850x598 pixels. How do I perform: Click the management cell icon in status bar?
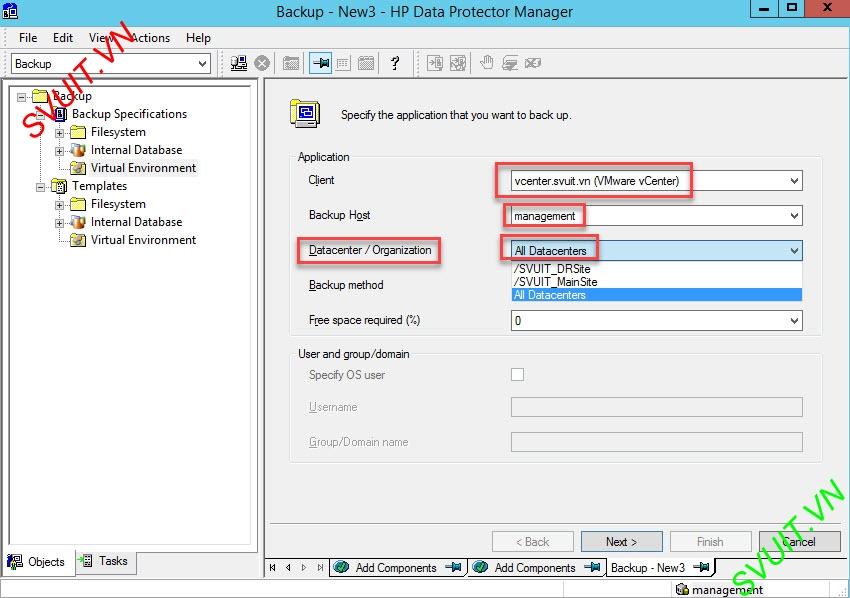[682, 589]
